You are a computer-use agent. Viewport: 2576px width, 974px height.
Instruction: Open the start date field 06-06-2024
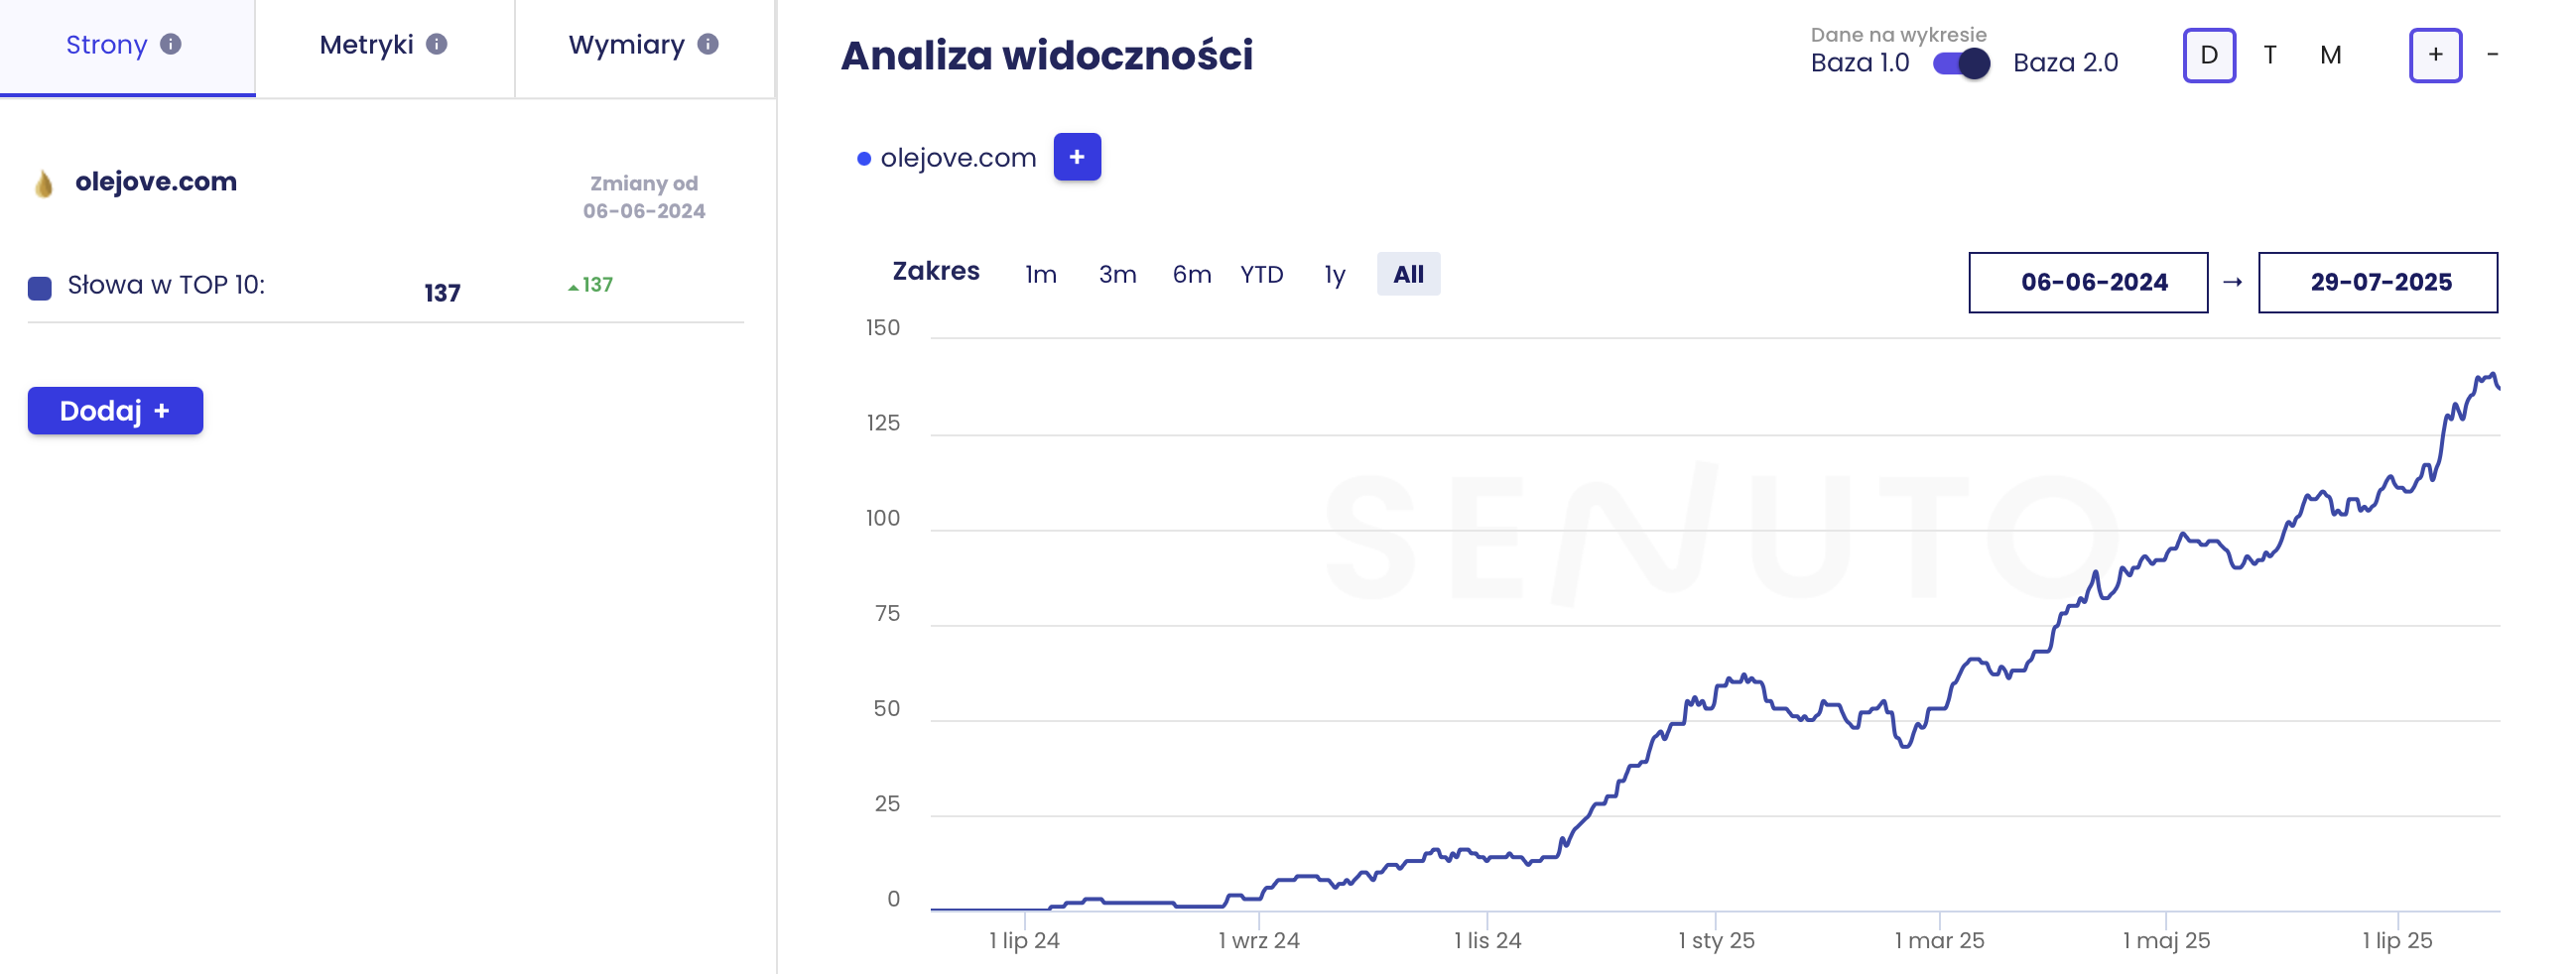pos(2088,282)
